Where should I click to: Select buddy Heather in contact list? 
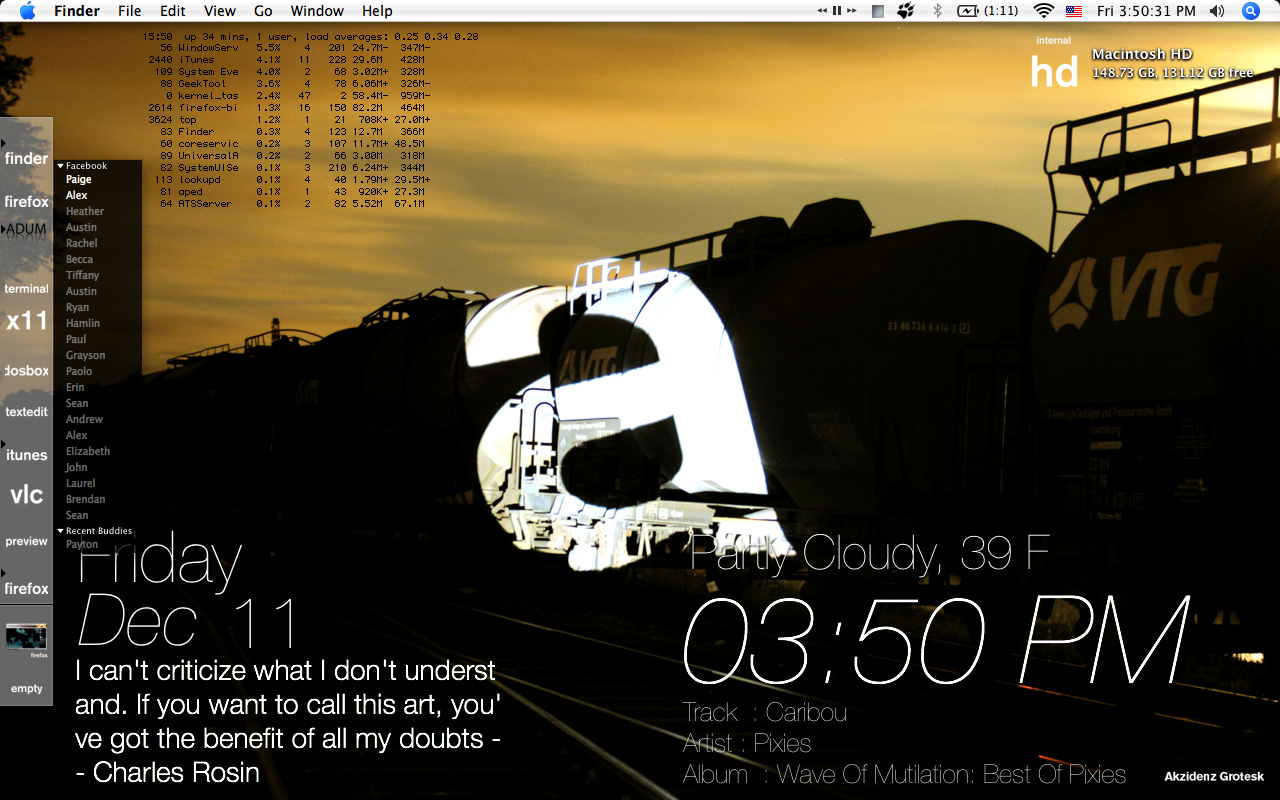[x=85, y=212]
